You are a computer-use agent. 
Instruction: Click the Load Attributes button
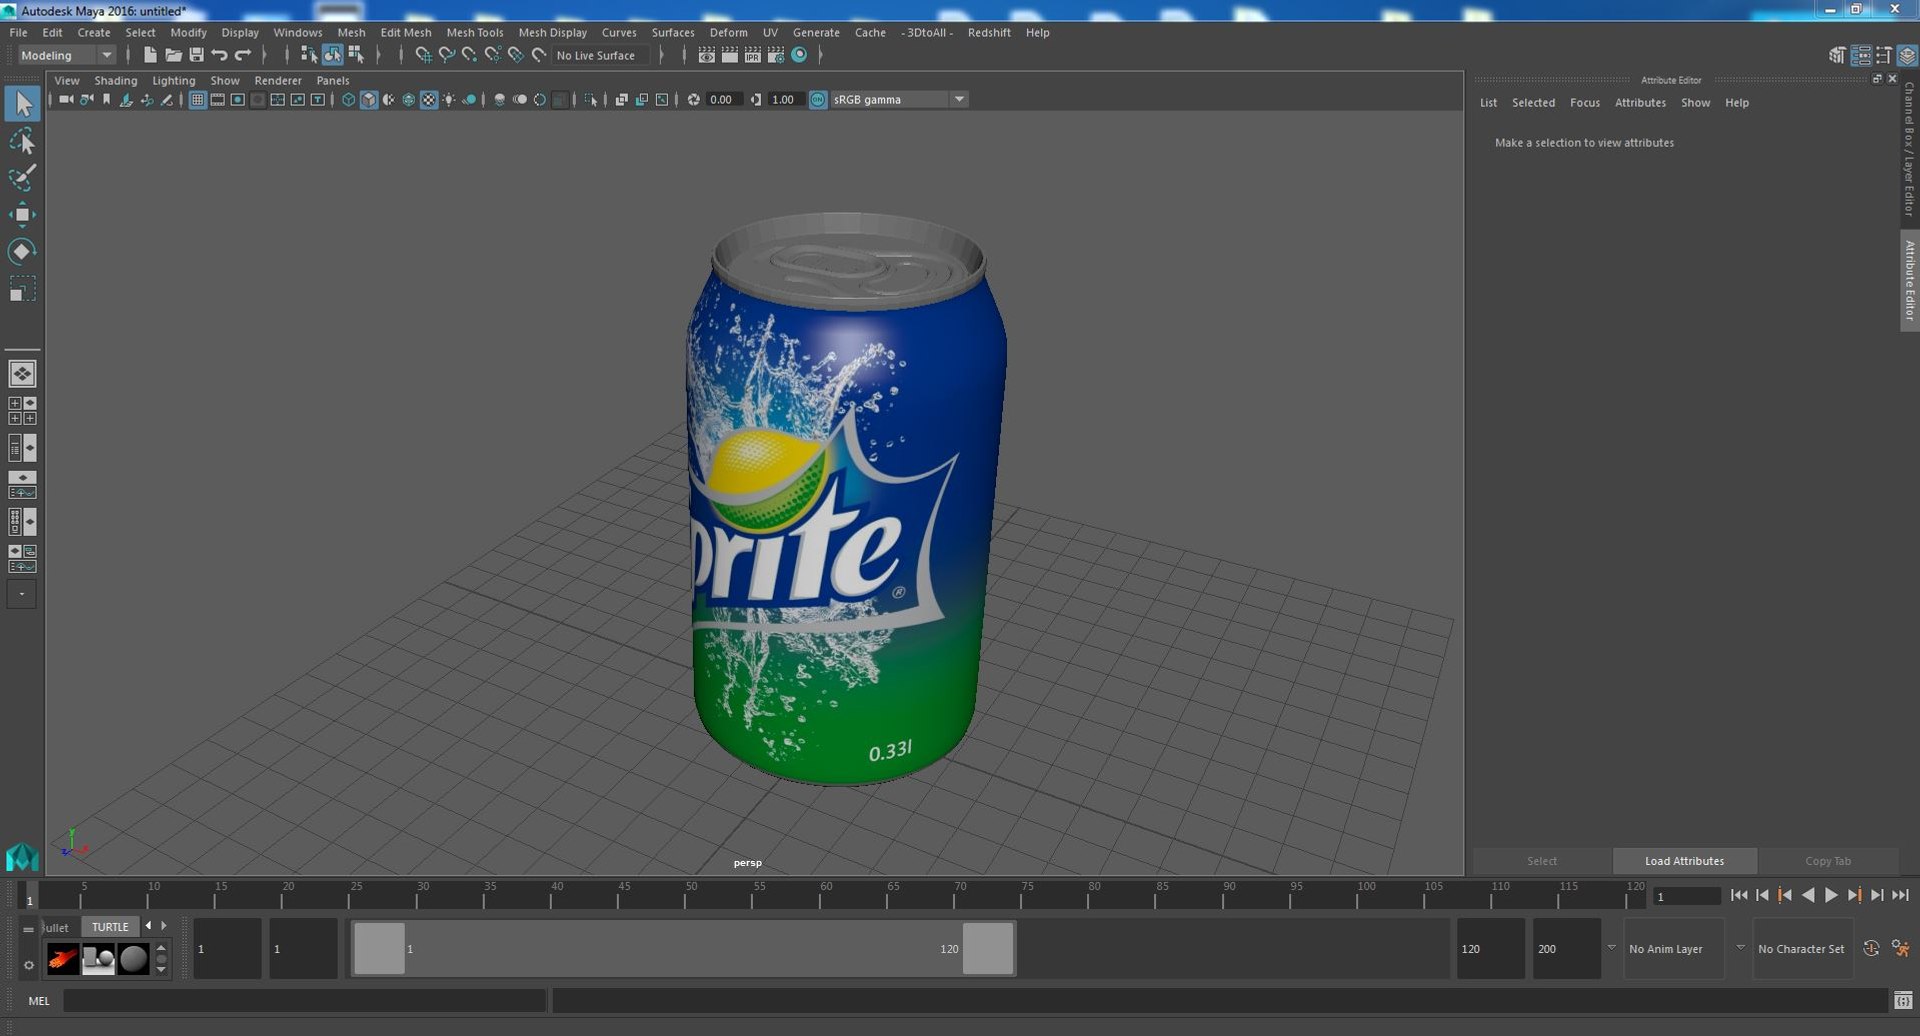(1685, 861)
